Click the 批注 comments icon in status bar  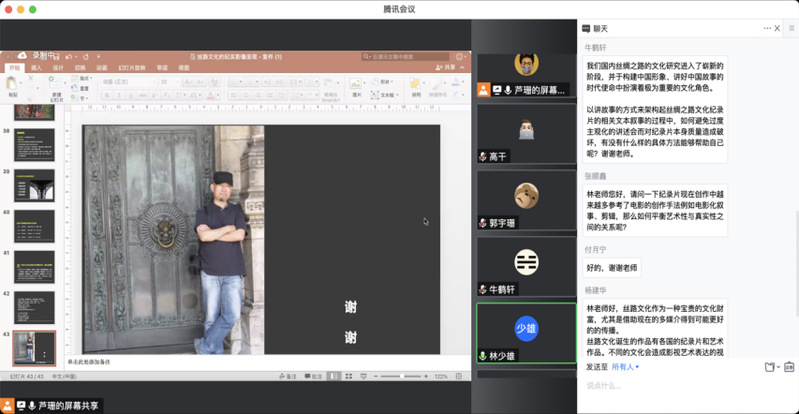click(x=308, y=376)
